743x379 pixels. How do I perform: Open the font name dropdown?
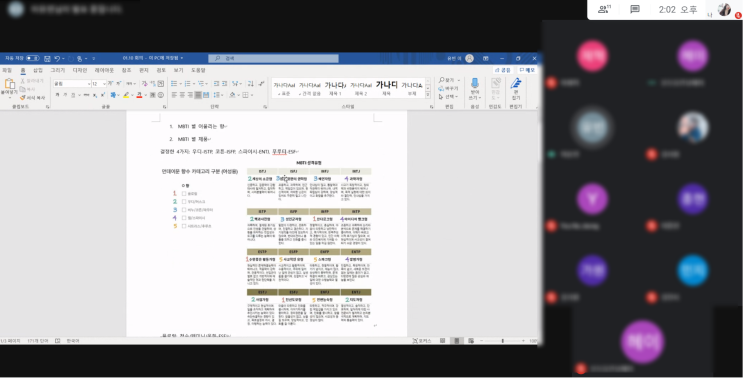pos(89,84)
